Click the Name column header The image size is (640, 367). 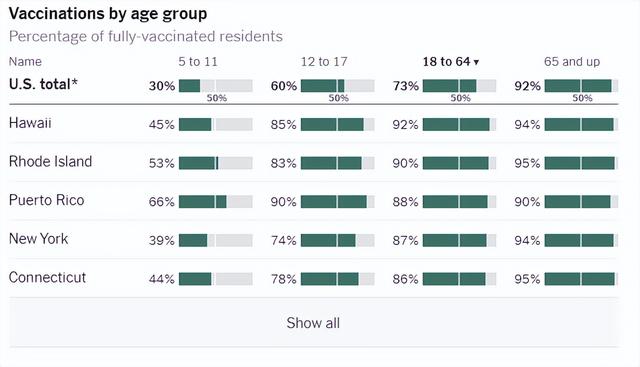point(25,62)
